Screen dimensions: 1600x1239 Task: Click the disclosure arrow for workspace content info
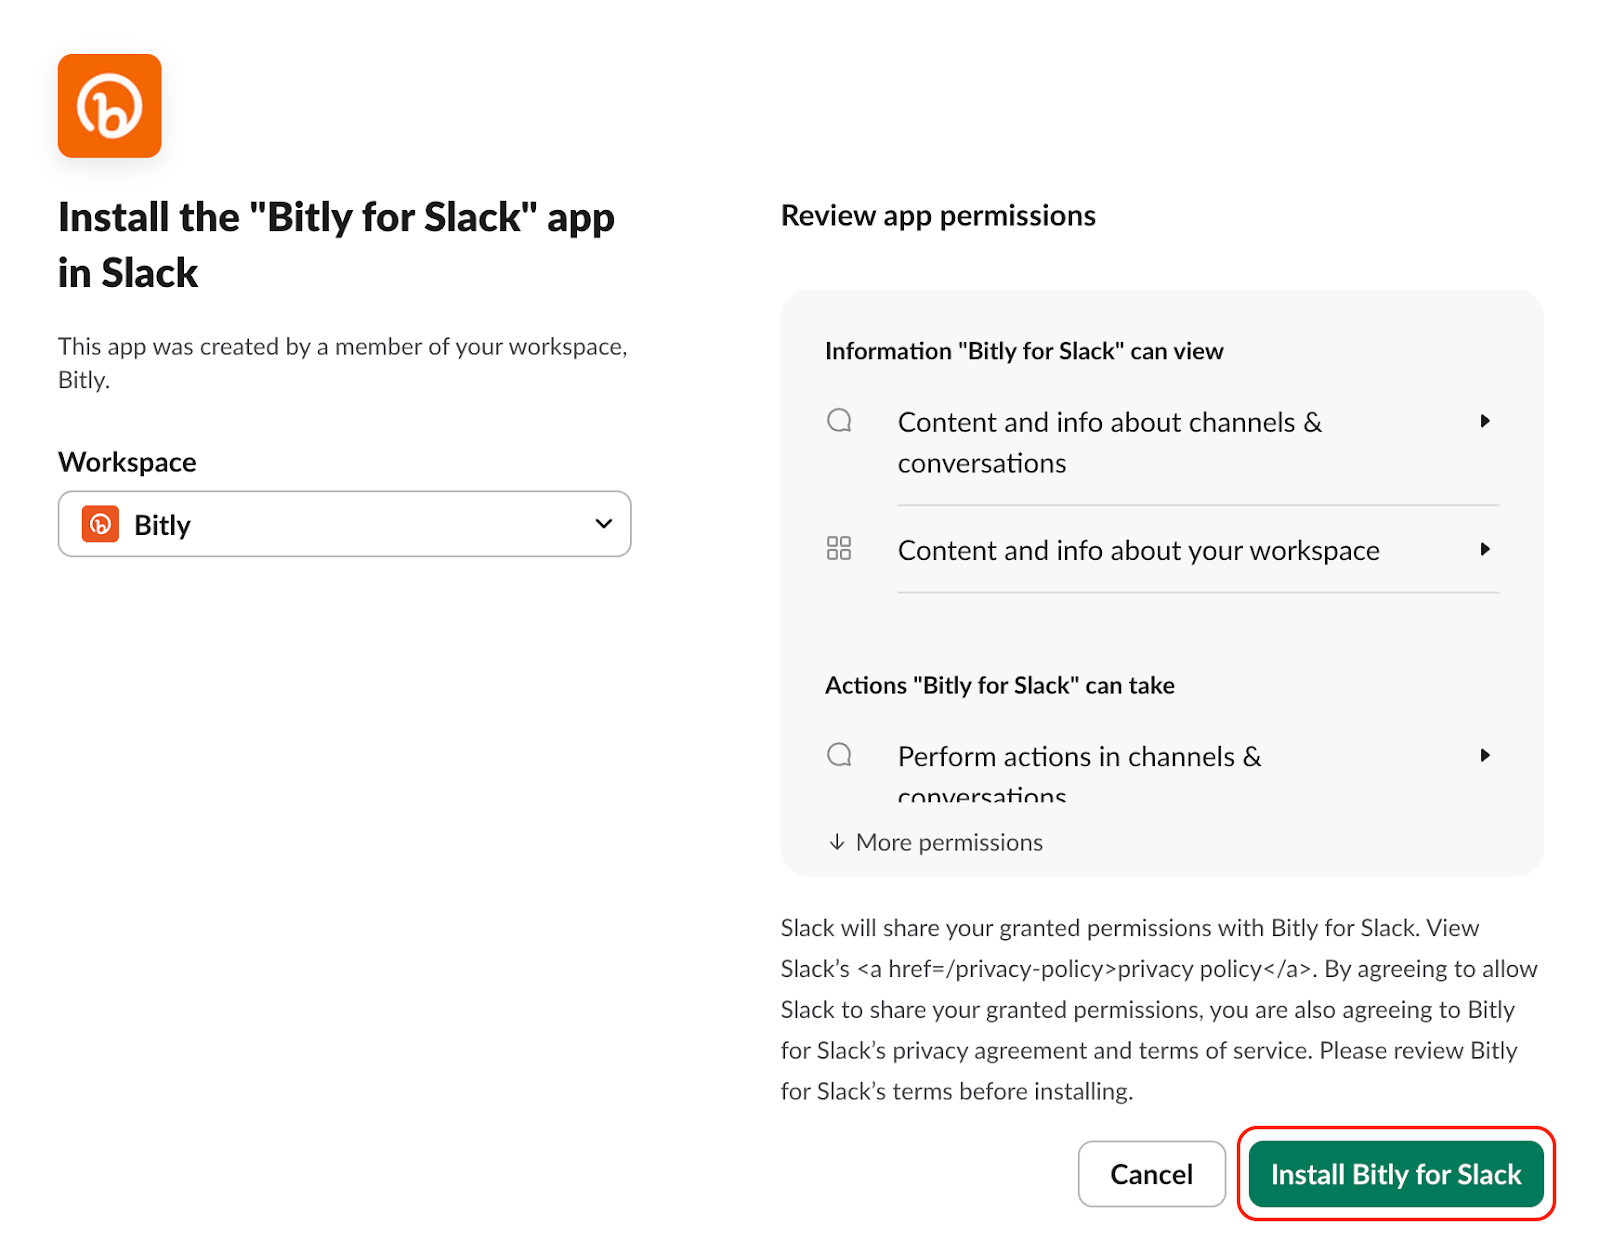(1487, 549)
